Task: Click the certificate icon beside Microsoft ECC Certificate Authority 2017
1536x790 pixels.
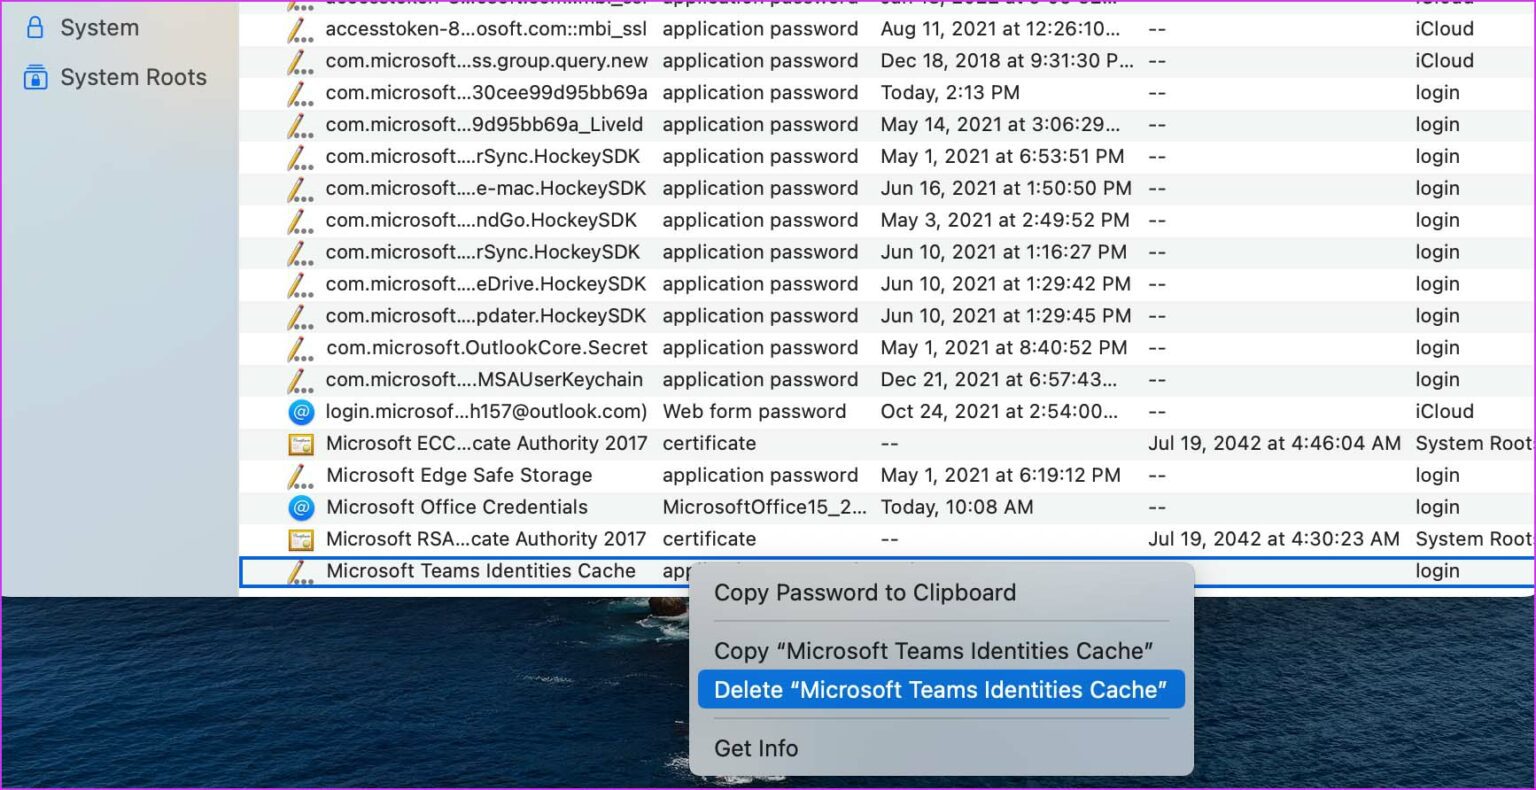Action: pos(302,443)
